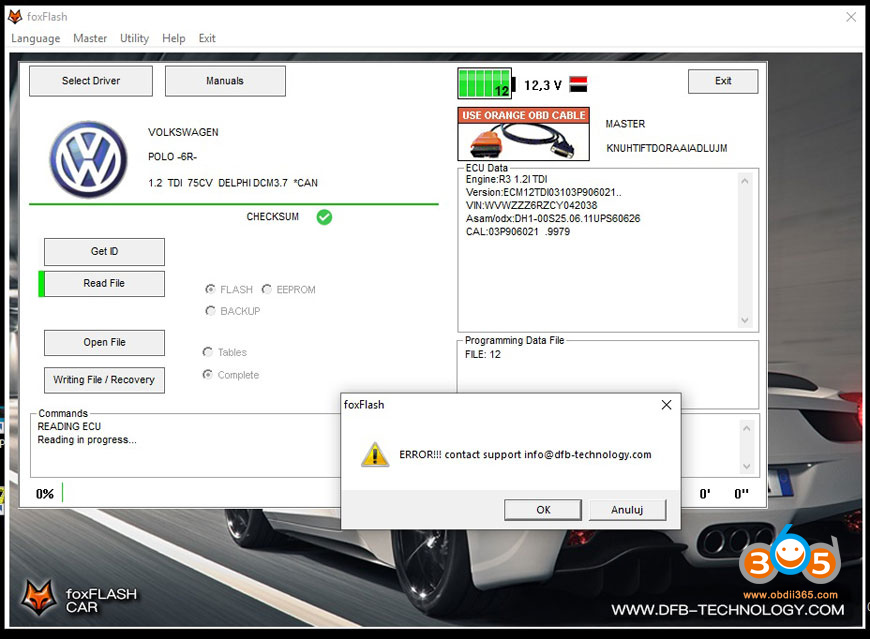
Task: Click the KNUHTIFTDORAAIADLUJM serial text
Action: 666,148
